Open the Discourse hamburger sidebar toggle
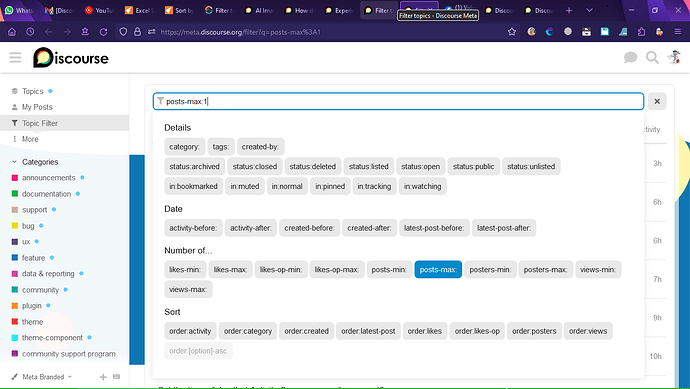Screen dimensions: 690x389 tap(15, 58)
